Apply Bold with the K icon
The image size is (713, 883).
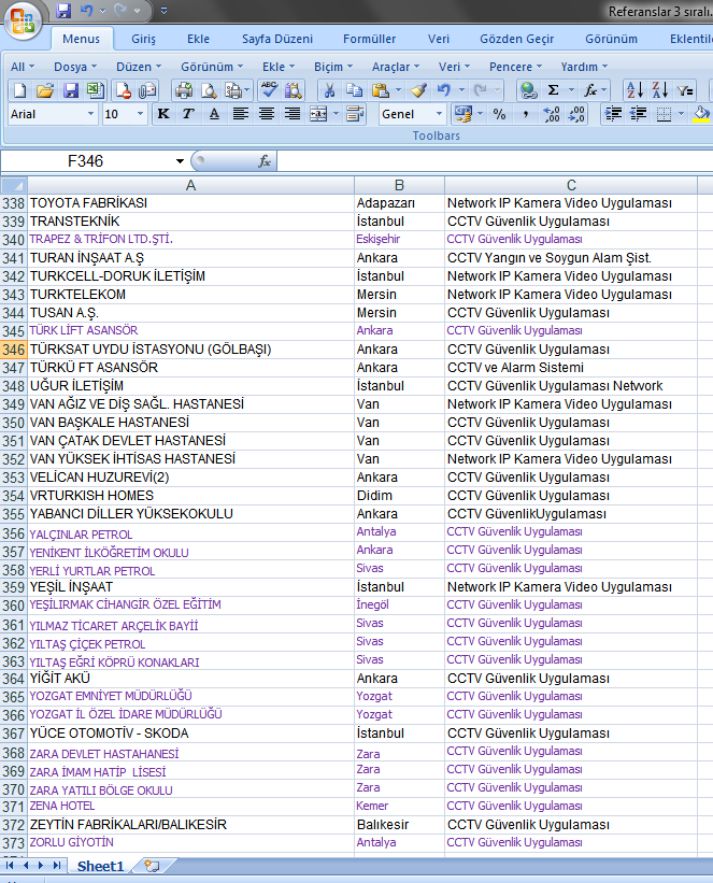click(163, 114)
